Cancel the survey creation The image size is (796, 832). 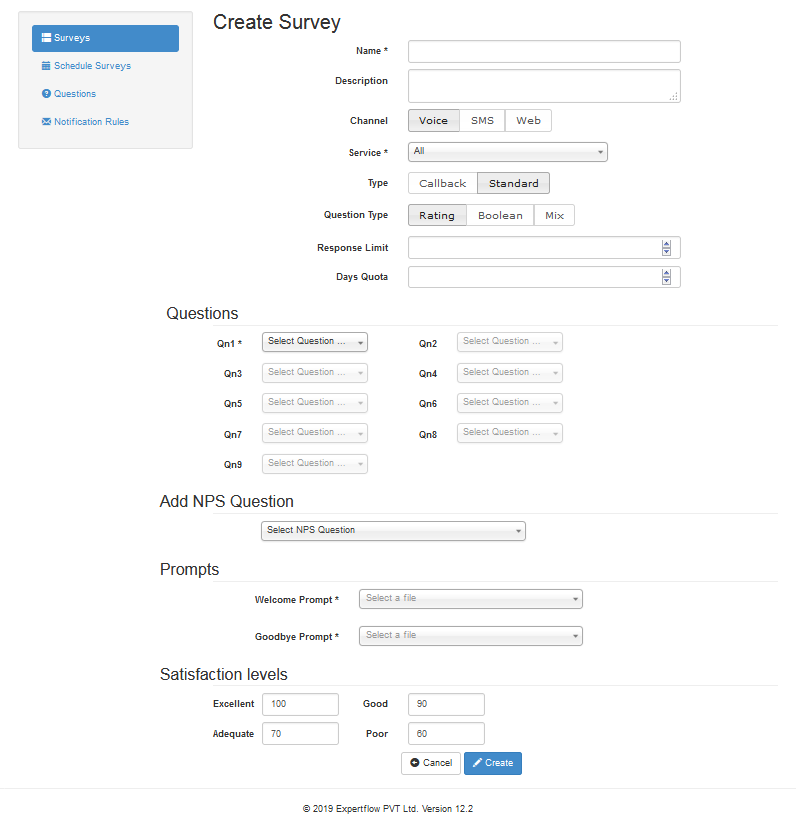tap(431, 762)
